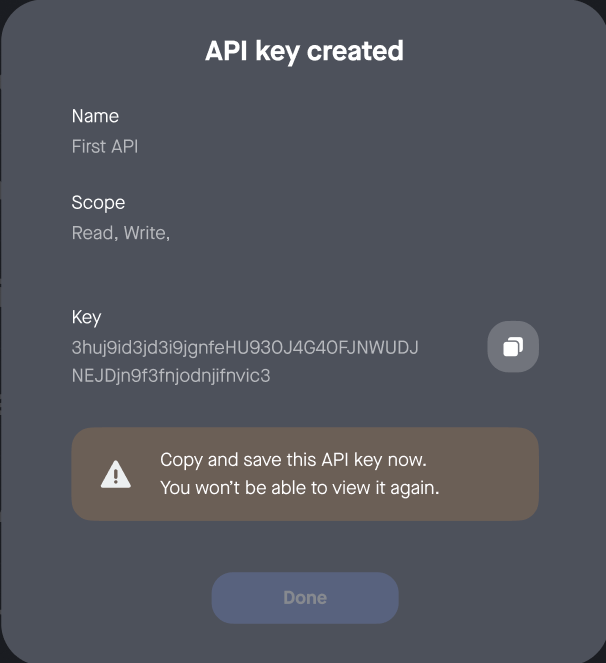Select the key line starting with NEJDjn9f3
Viewport: 606px width, 663px height.
171,376
